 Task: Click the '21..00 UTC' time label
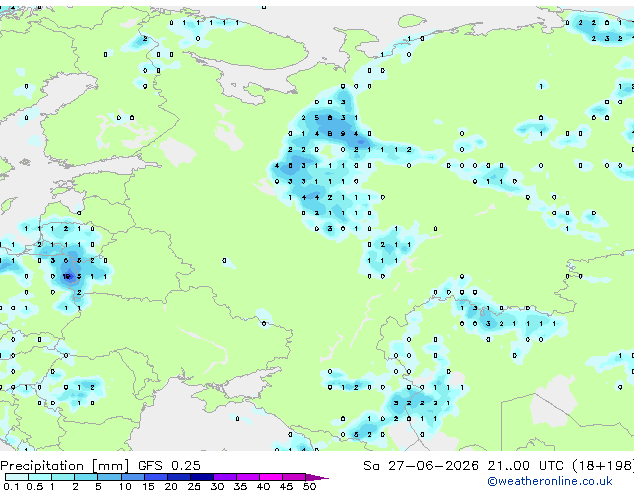(x=525, y=466)
